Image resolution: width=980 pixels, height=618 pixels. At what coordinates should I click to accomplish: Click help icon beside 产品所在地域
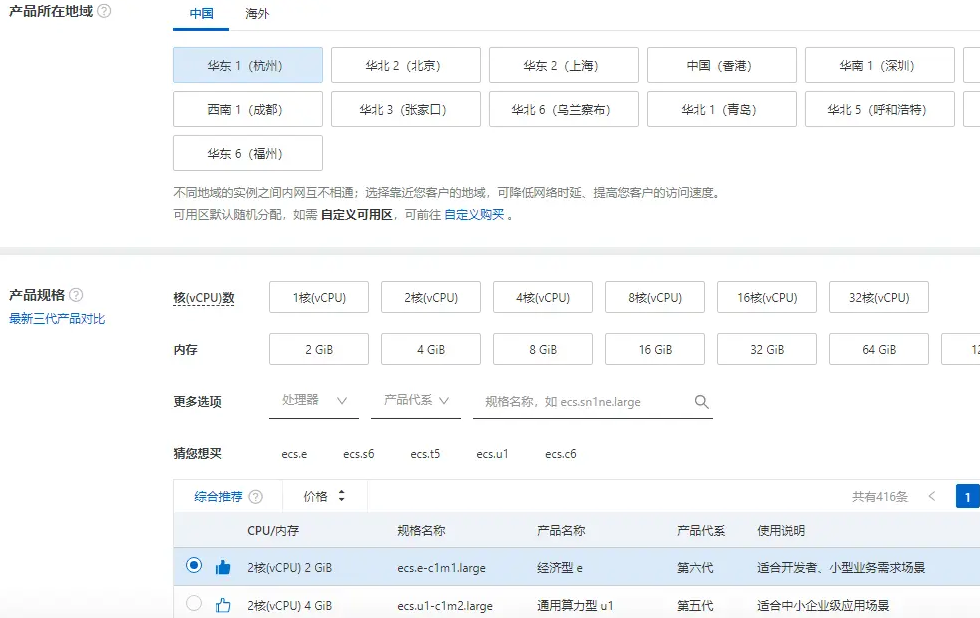coord(104,11)
